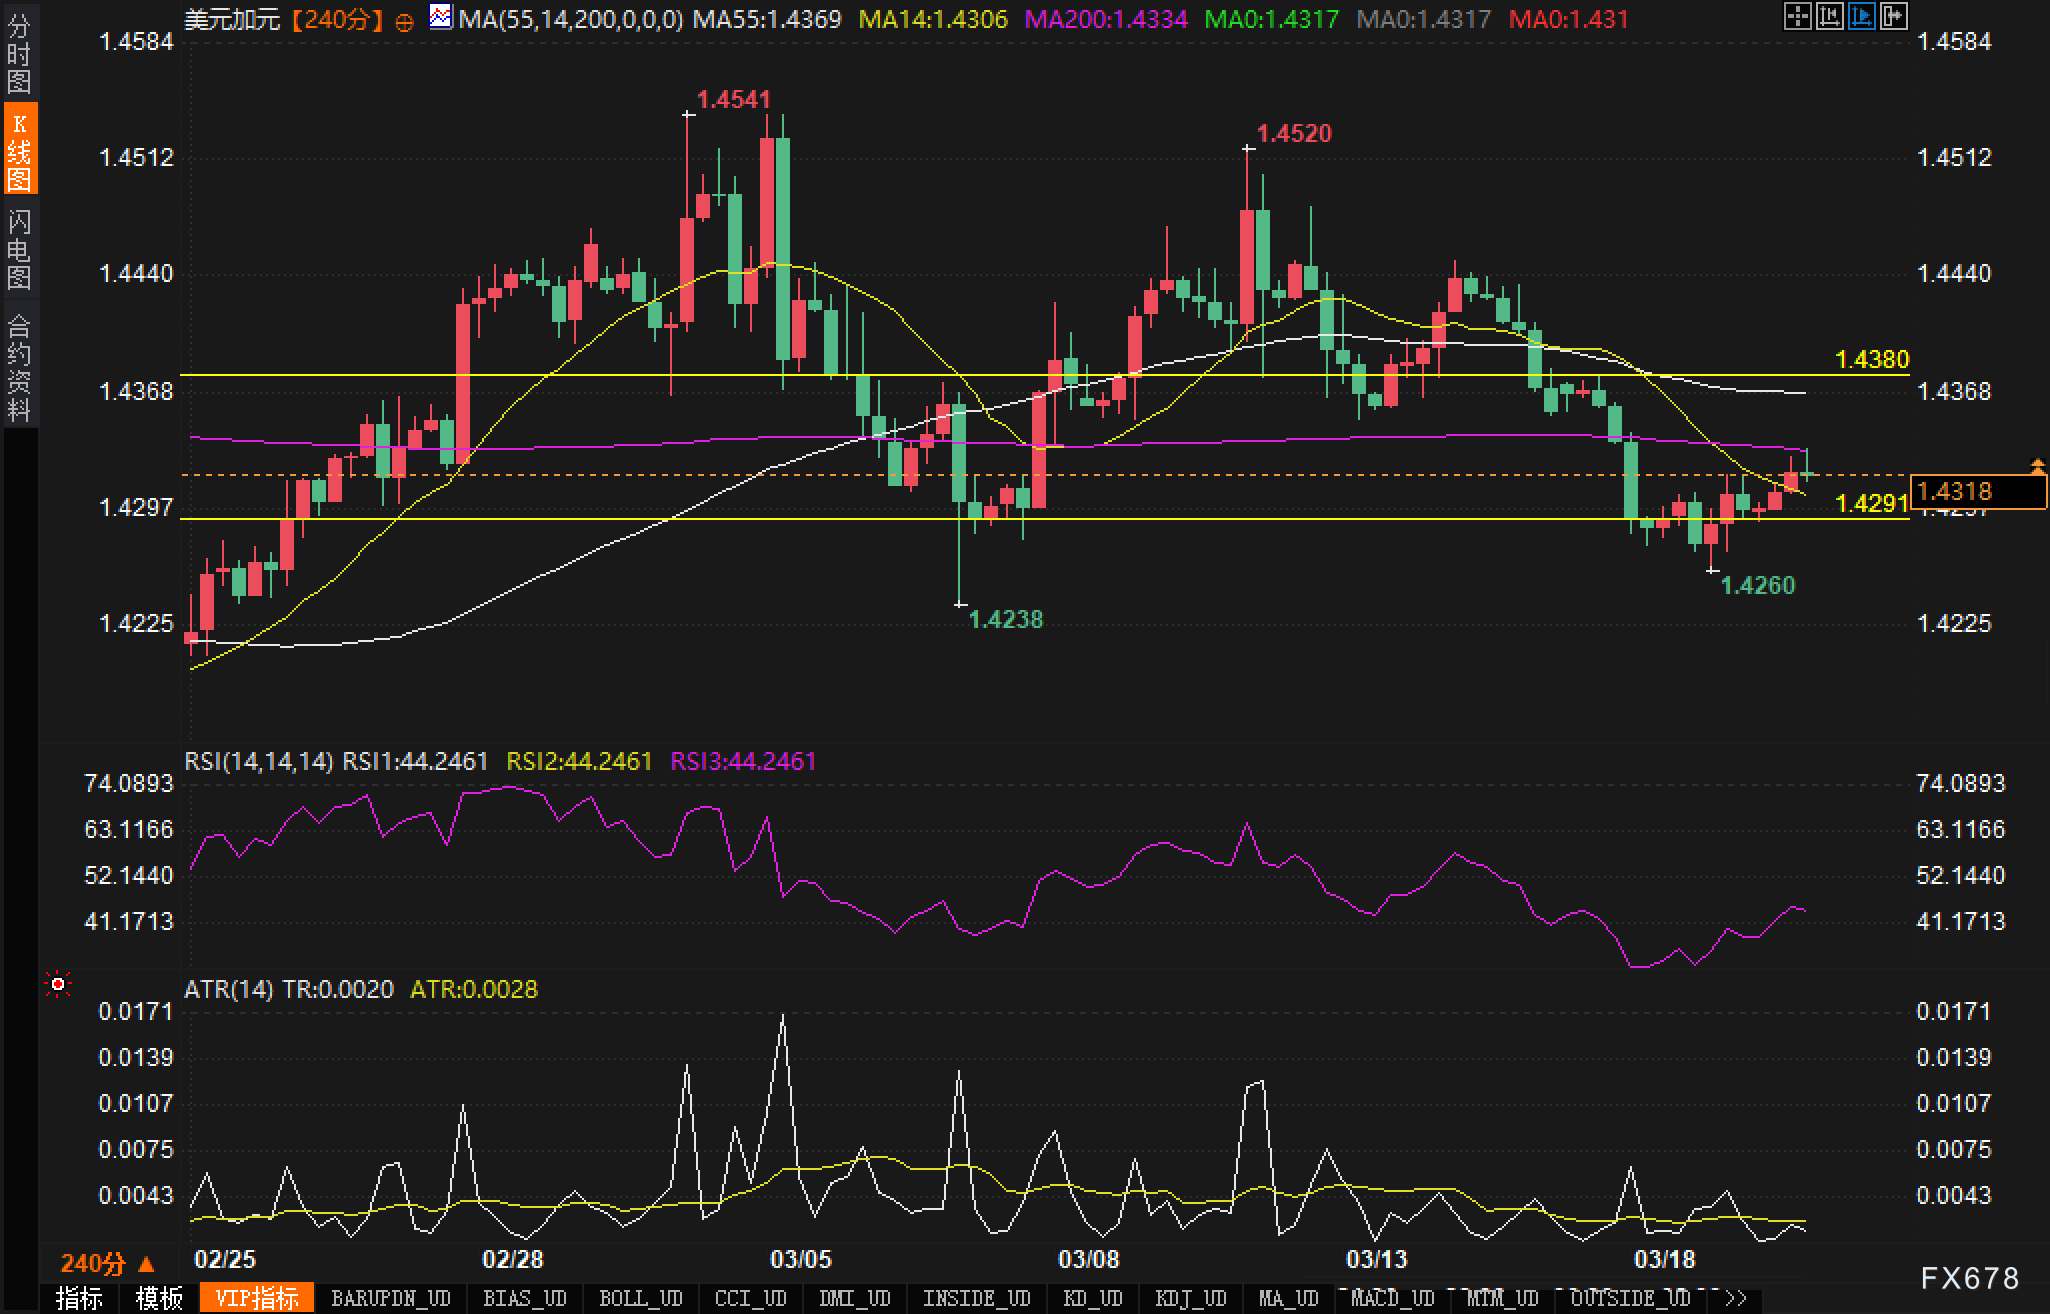2050x1314 pixels.
Task: Open MA indicator settings icon
Action: 440,16
